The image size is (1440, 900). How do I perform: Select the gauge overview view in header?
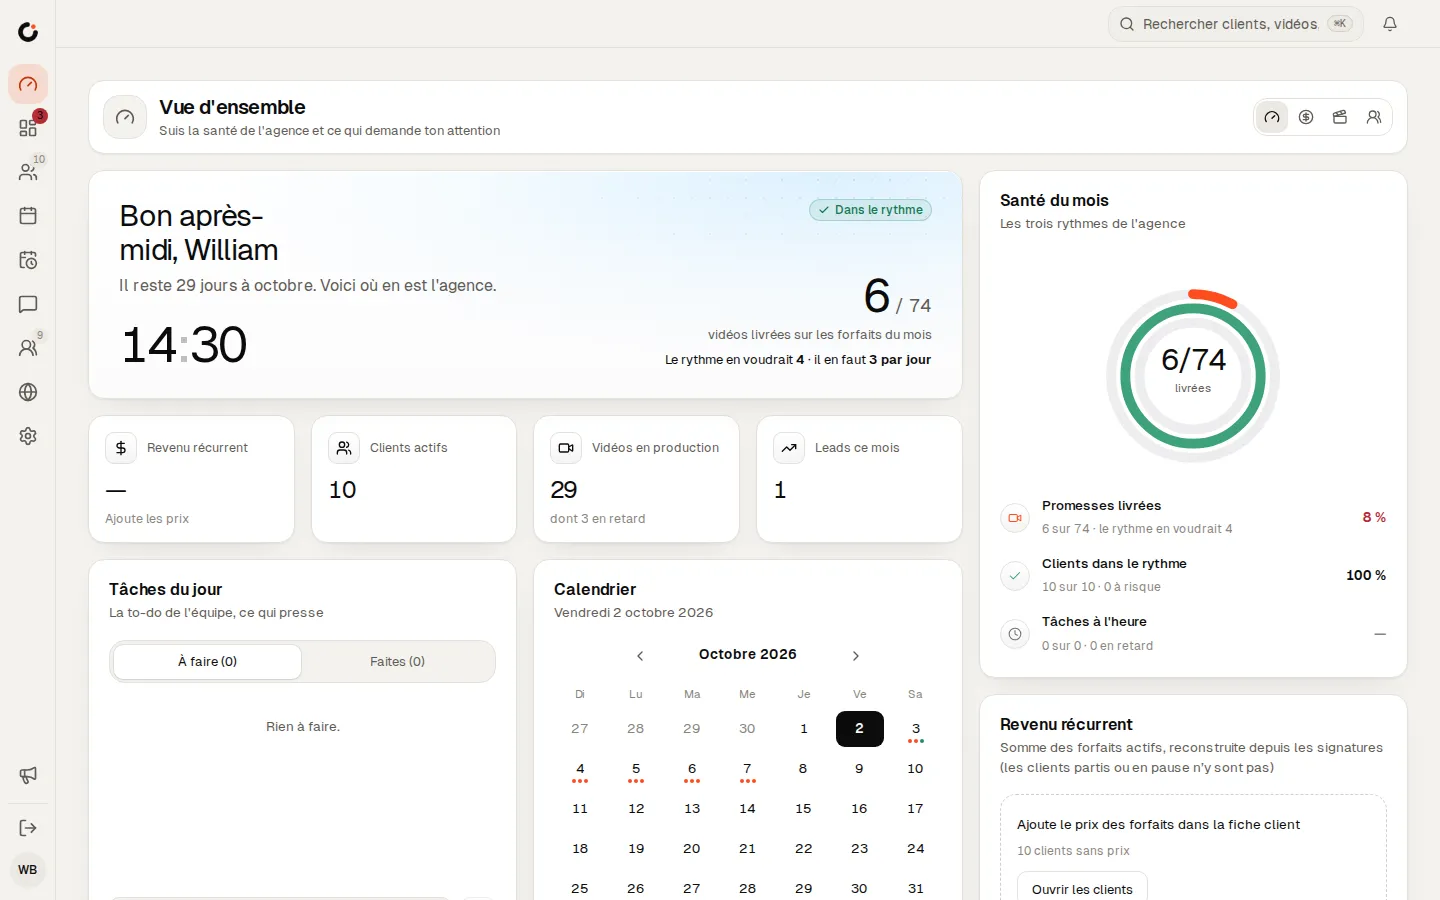coord(1272,117)
